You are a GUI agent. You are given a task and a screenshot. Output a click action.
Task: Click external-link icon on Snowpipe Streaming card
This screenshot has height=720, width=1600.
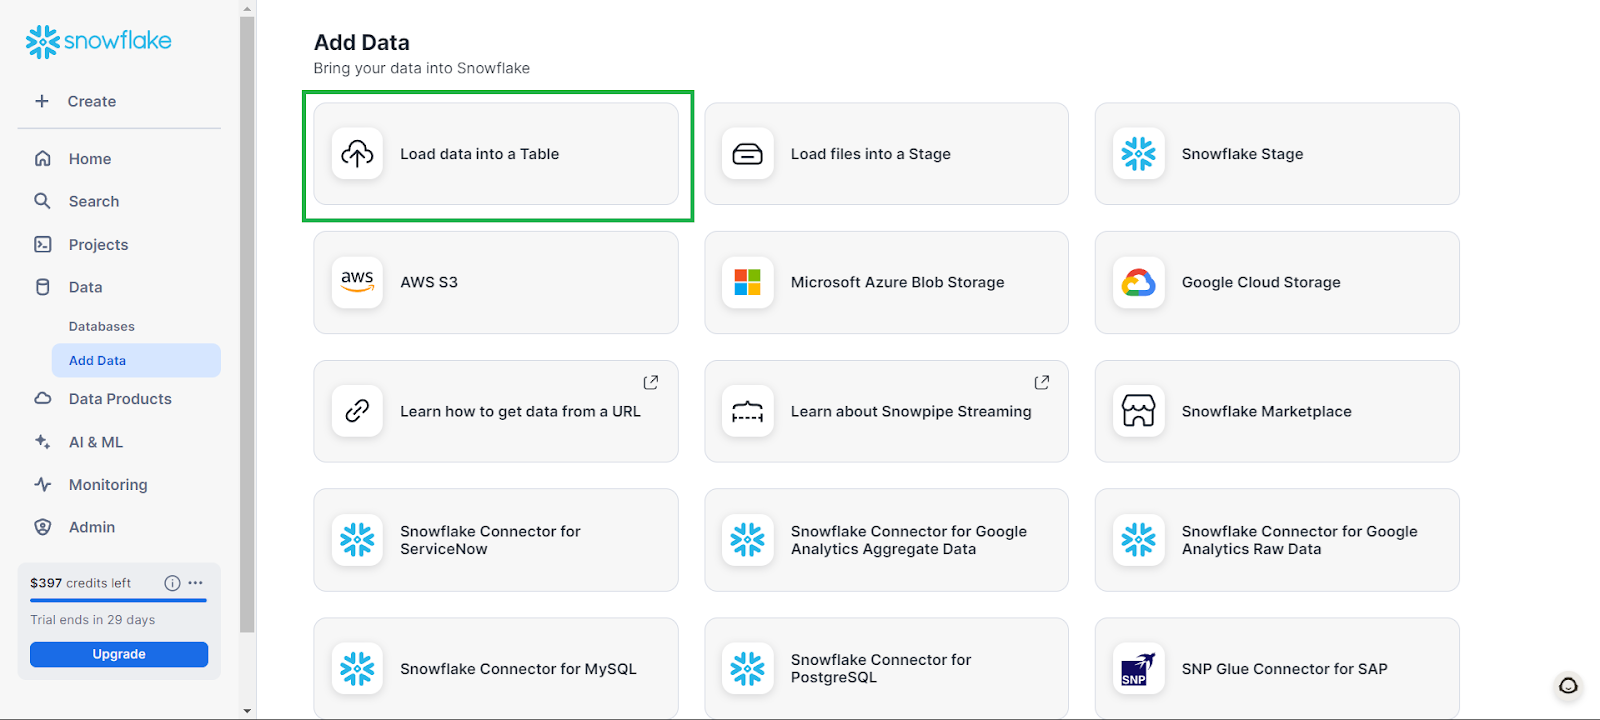(x=1042, y=382)
